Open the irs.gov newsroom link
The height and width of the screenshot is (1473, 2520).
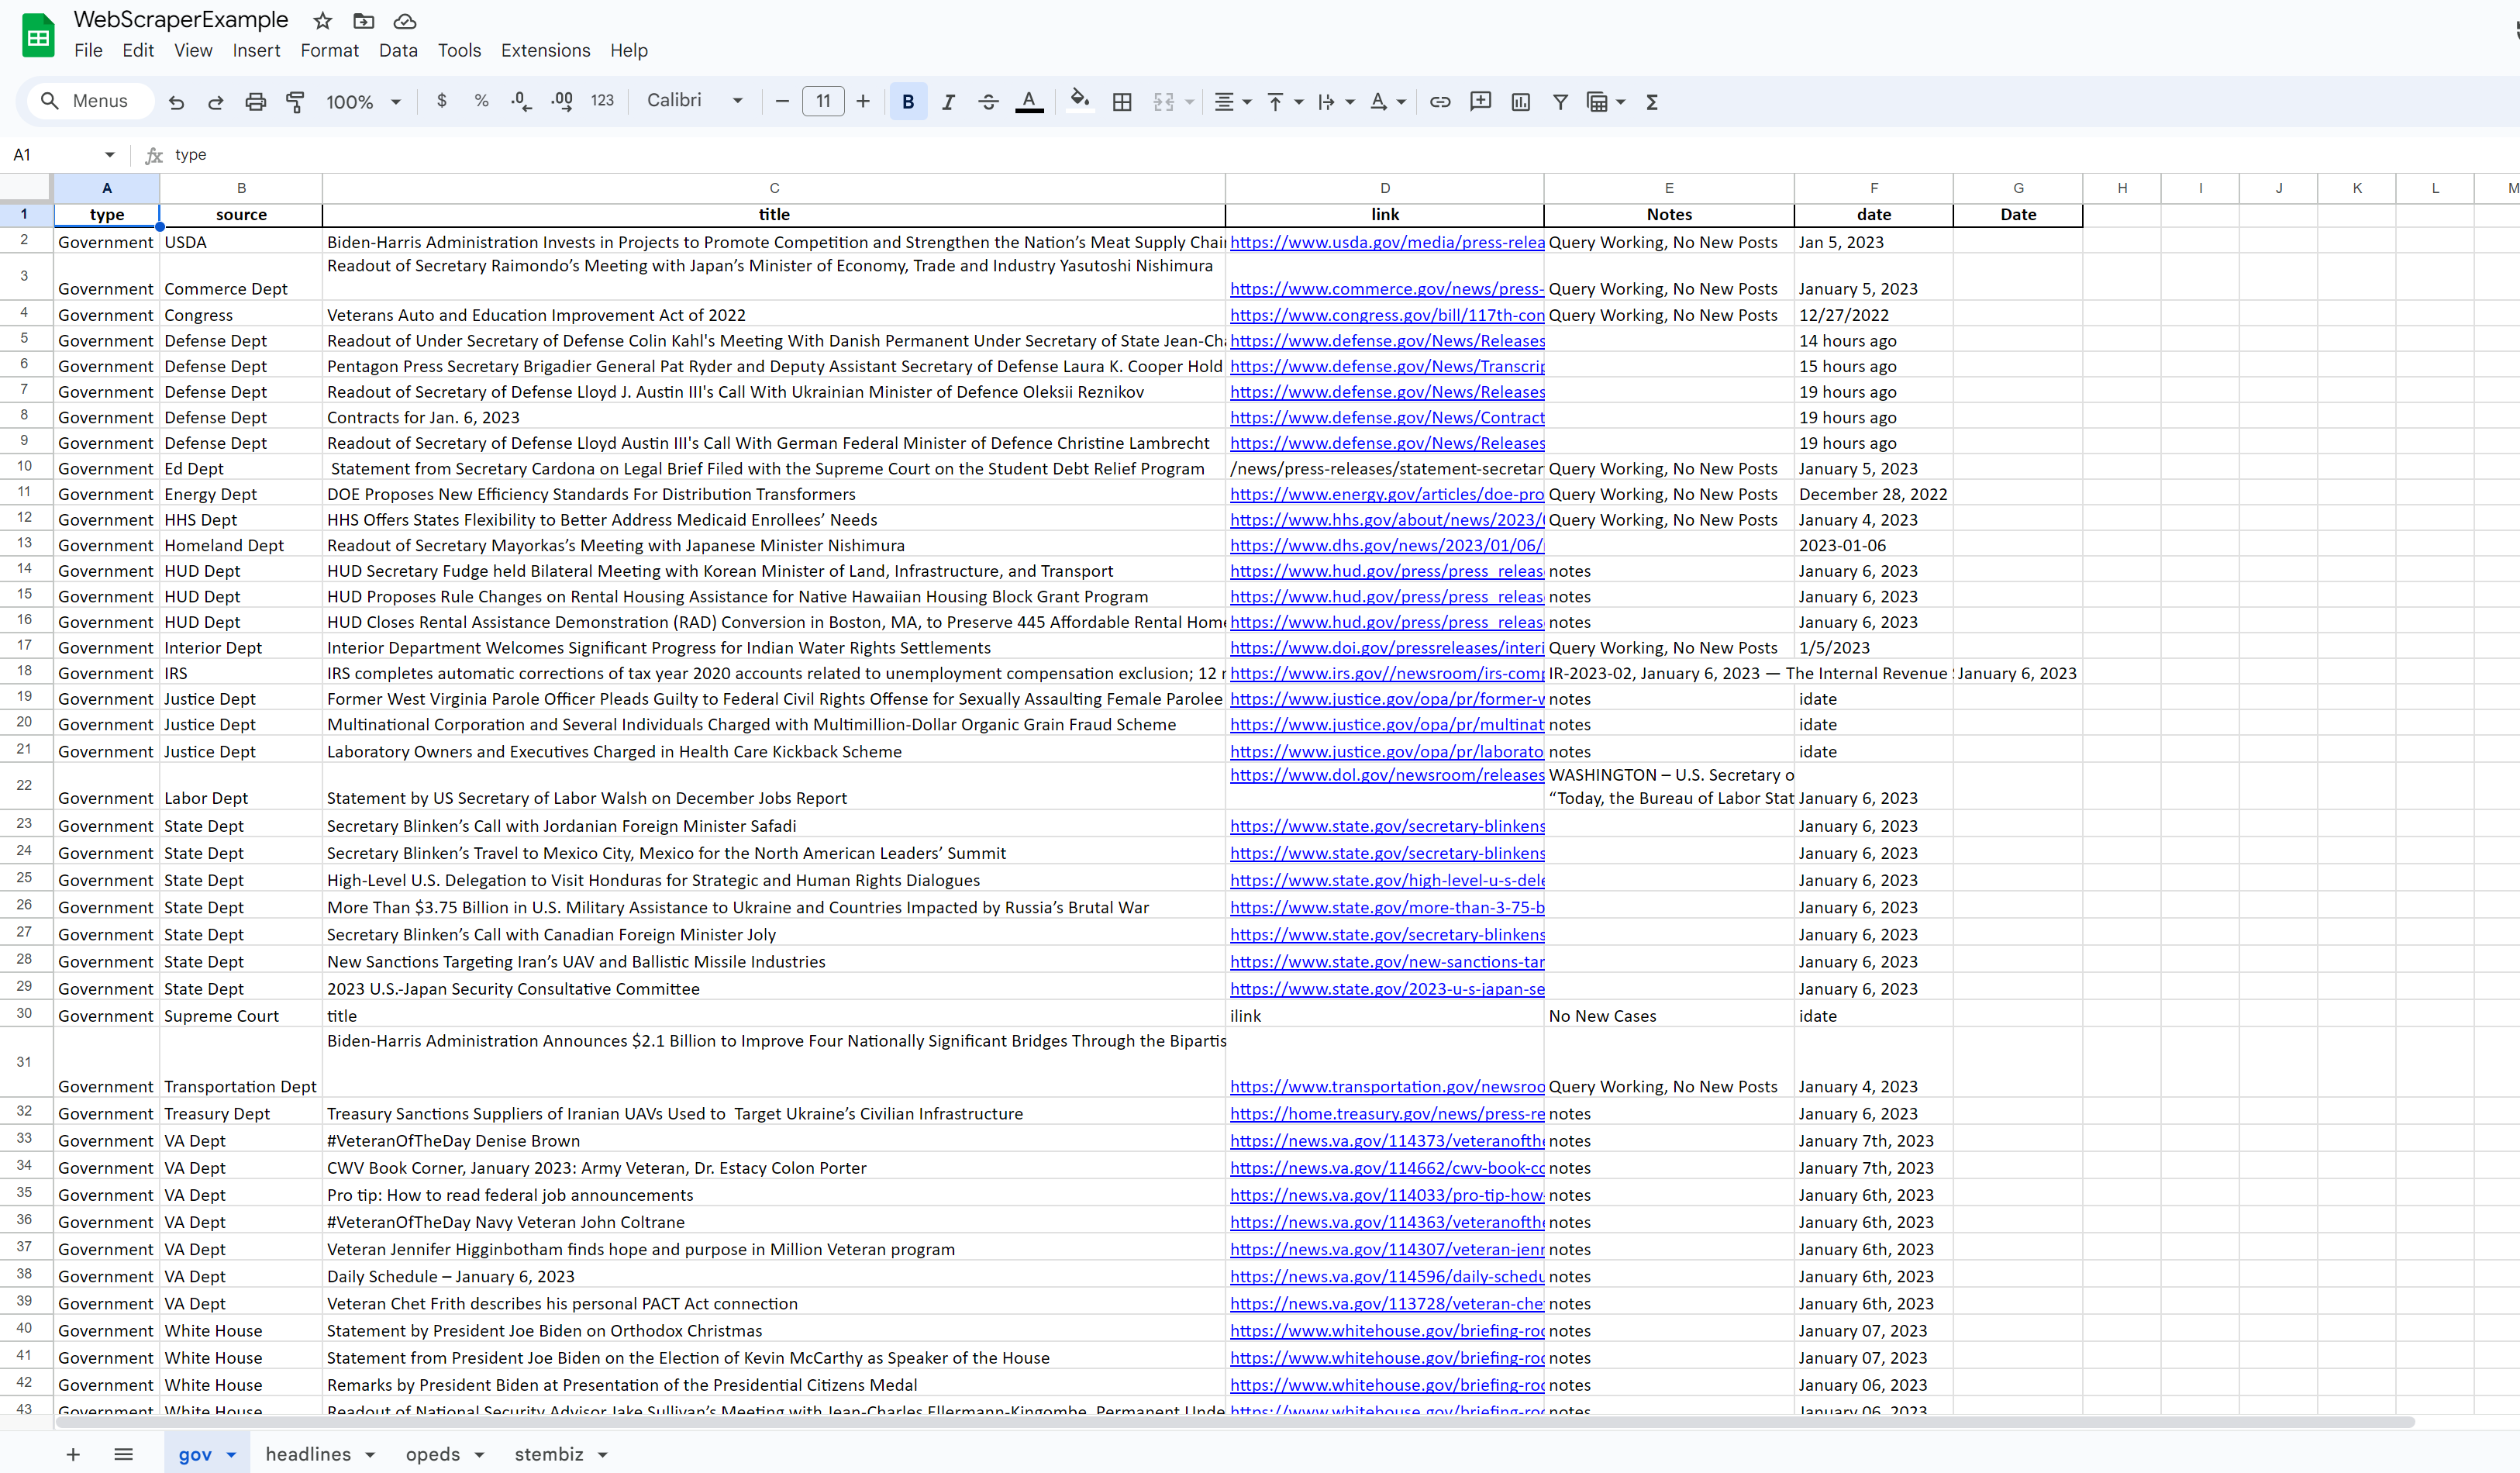(x=1387, y=673)
